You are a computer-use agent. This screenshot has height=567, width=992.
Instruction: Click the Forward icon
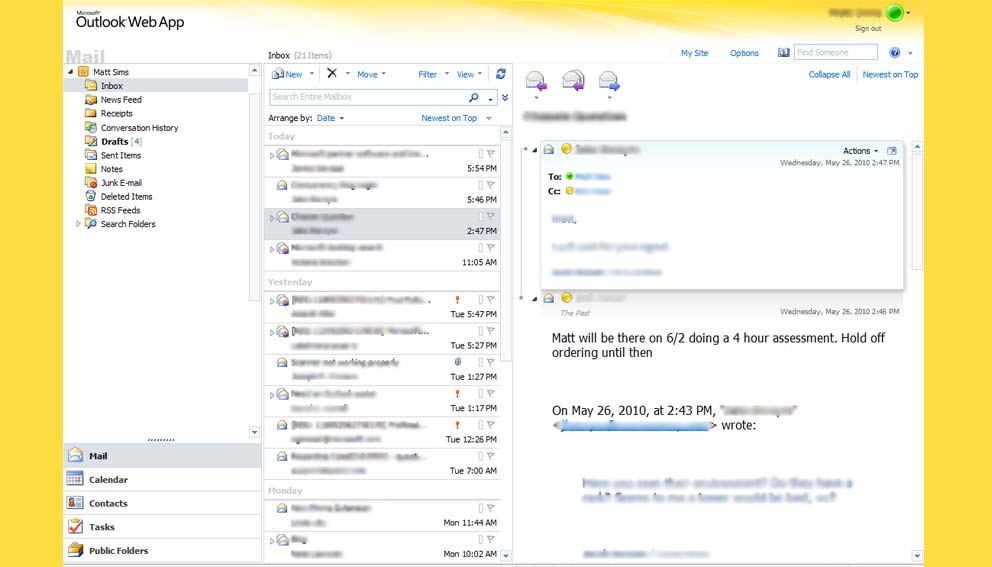609,82
